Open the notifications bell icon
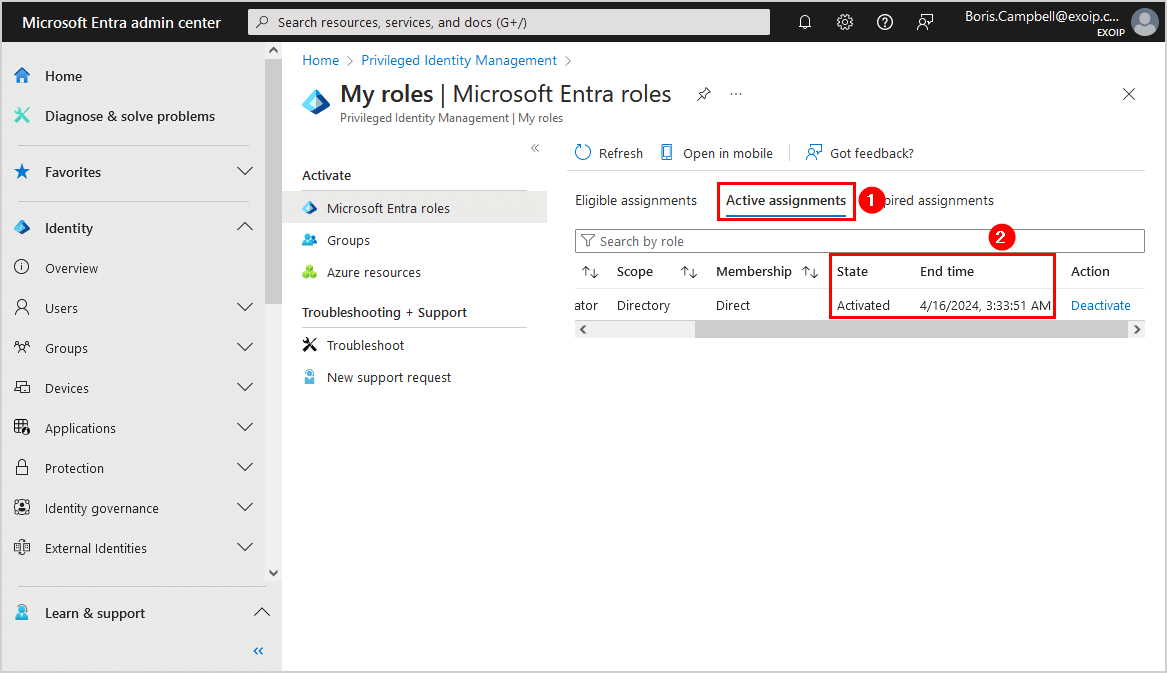The width and height of the screenshot is (1167, 673). tap(805, 22)
